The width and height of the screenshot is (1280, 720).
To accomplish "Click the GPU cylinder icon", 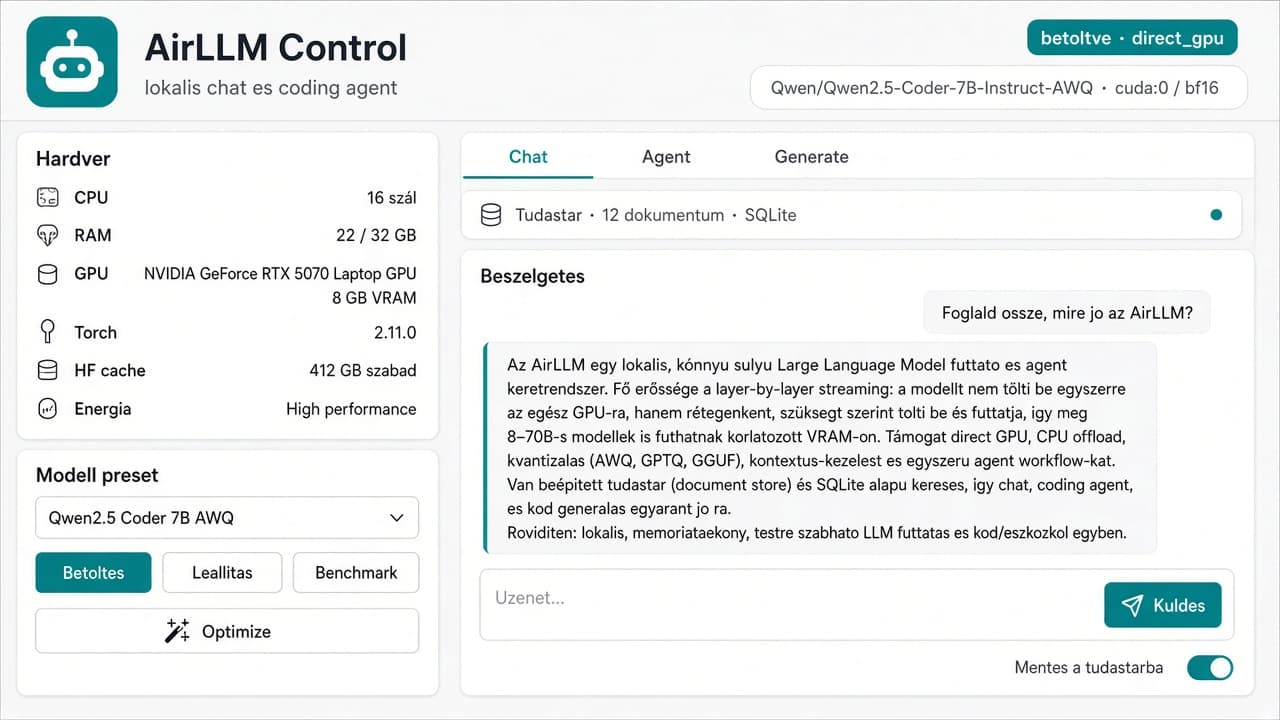I will click(x=47, y=274).
